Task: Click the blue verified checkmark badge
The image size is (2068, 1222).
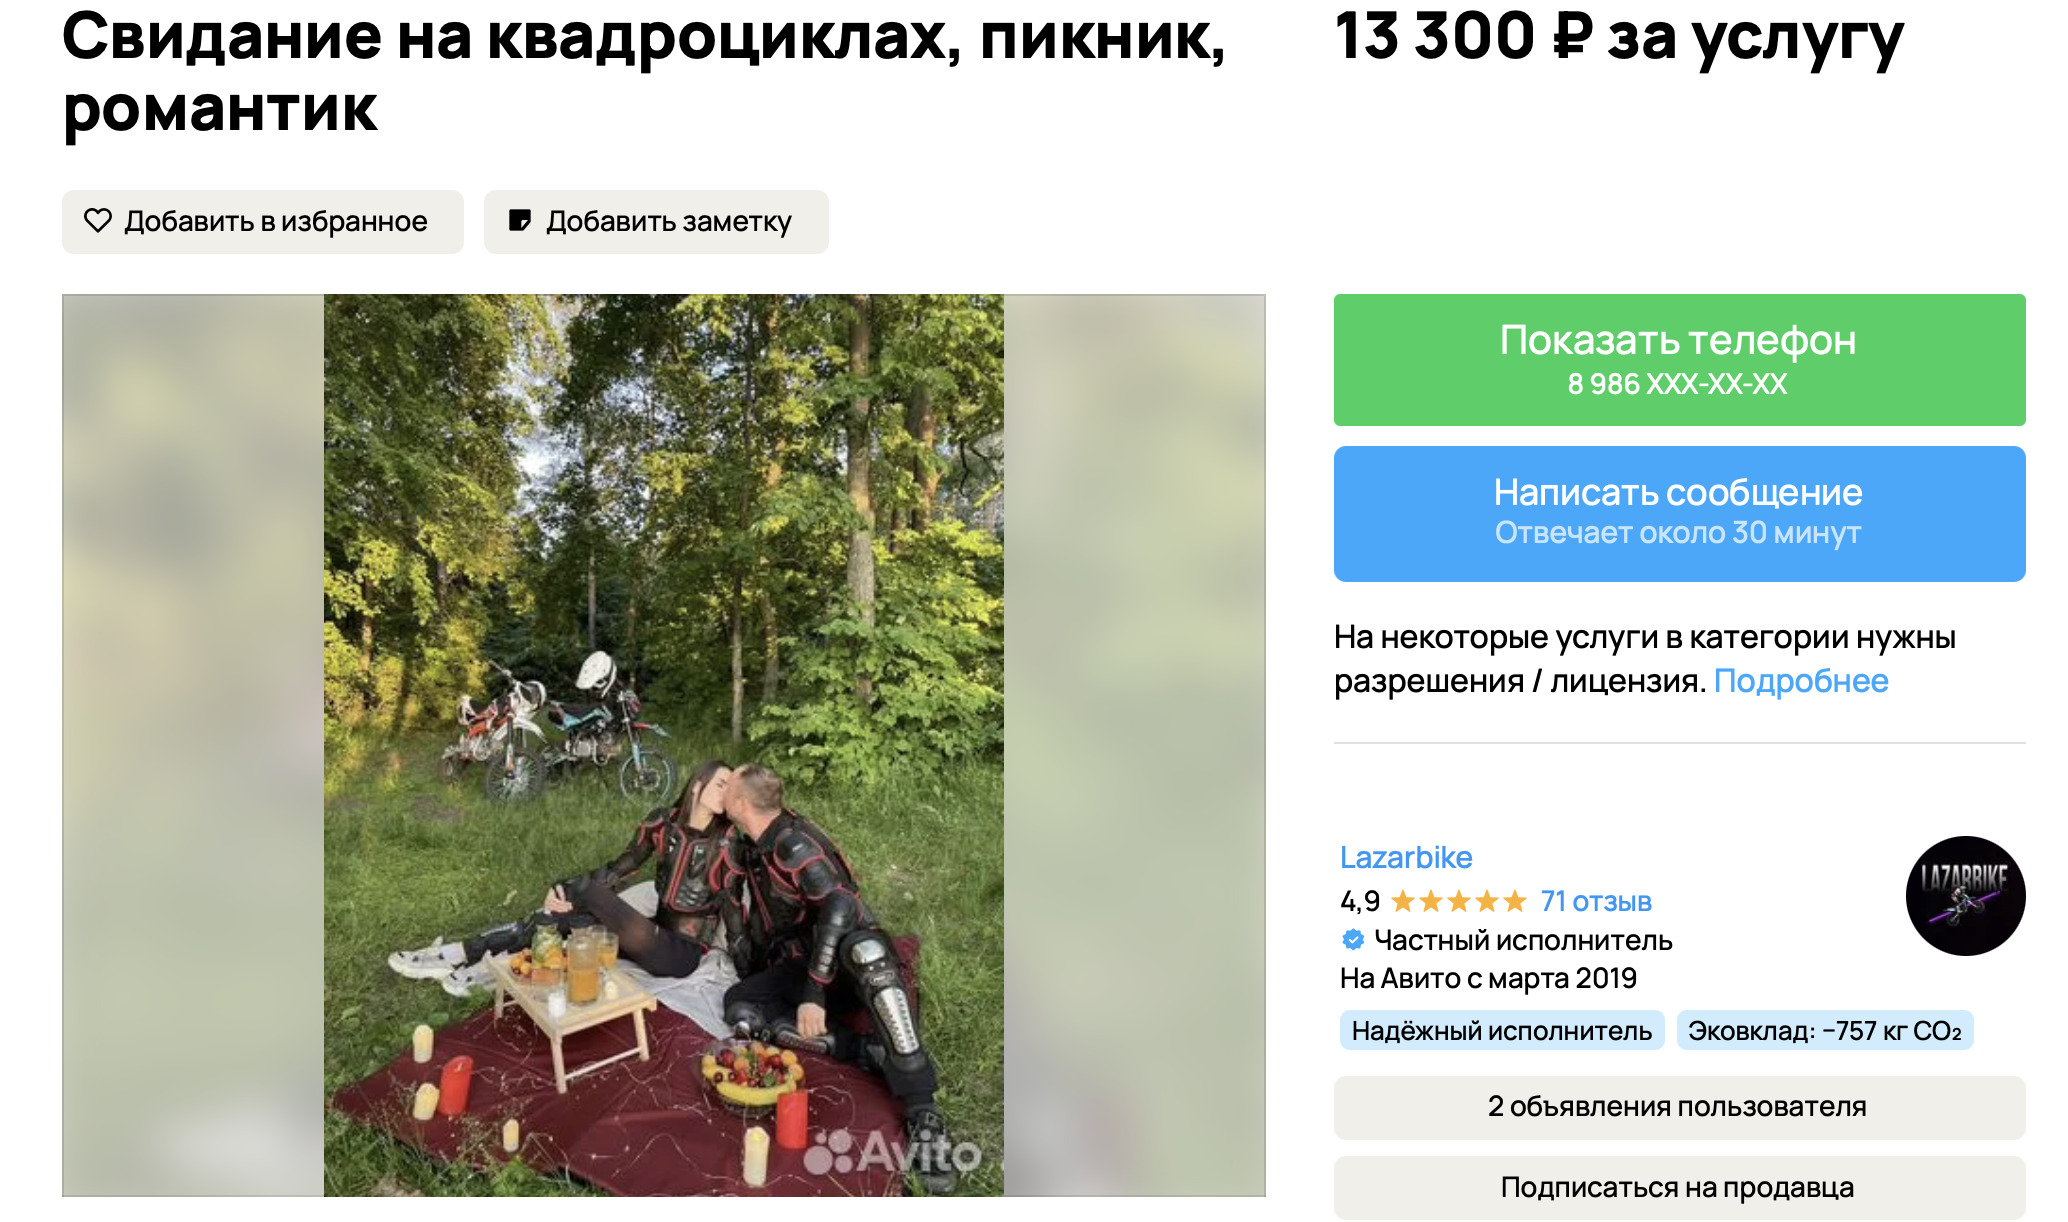Action: pos(1353,940)
